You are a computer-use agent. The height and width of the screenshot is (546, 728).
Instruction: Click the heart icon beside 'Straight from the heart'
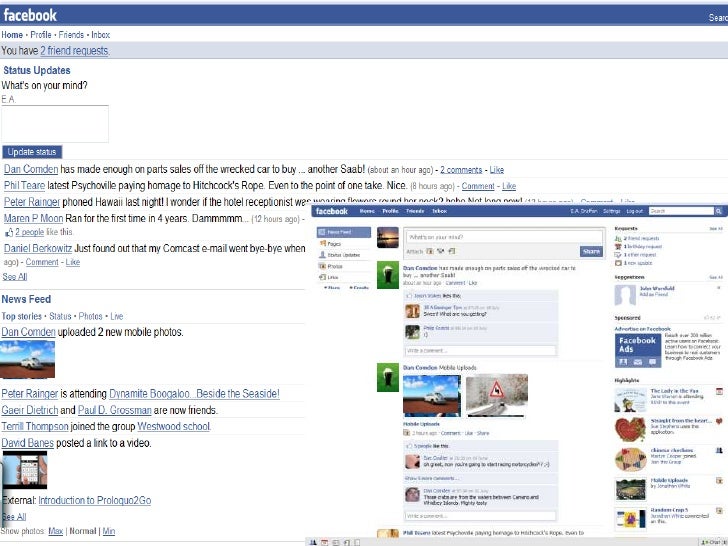coord(719,422)
